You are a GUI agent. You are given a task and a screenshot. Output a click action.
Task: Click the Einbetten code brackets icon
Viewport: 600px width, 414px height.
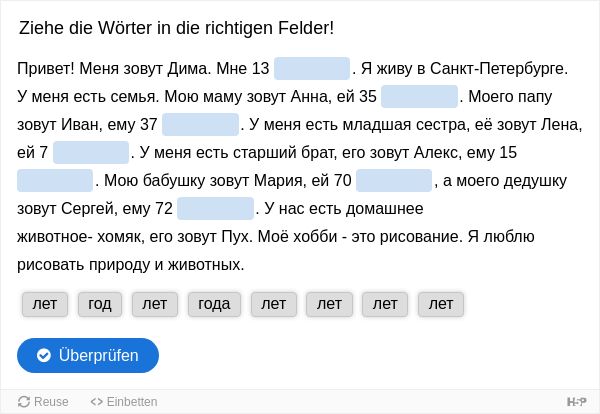[96, 402]
